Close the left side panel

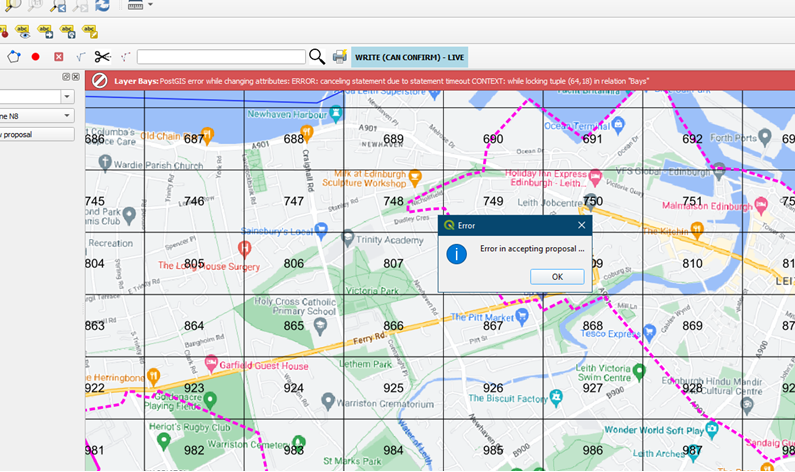(76, 77)
